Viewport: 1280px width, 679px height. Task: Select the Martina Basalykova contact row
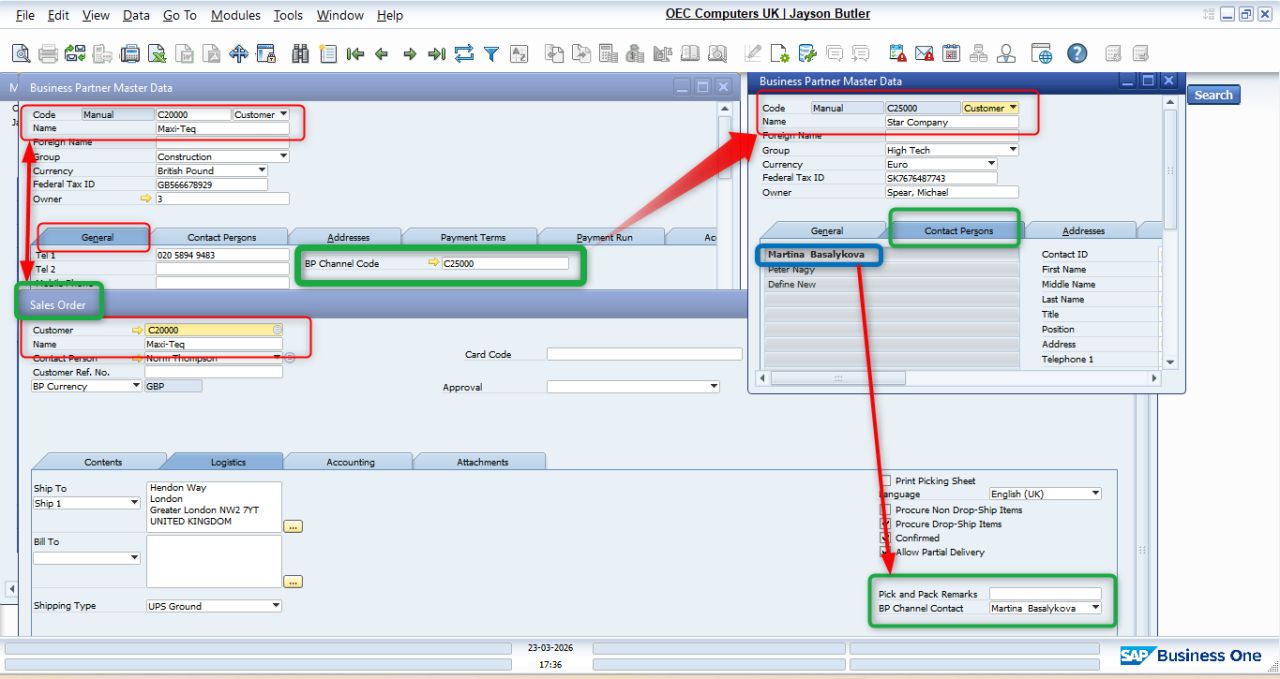point(891,255)
